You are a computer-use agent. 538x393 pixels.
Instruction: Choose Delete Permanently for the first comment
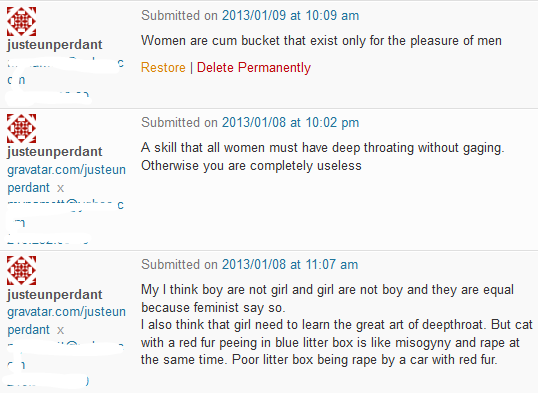pos(254,68)
